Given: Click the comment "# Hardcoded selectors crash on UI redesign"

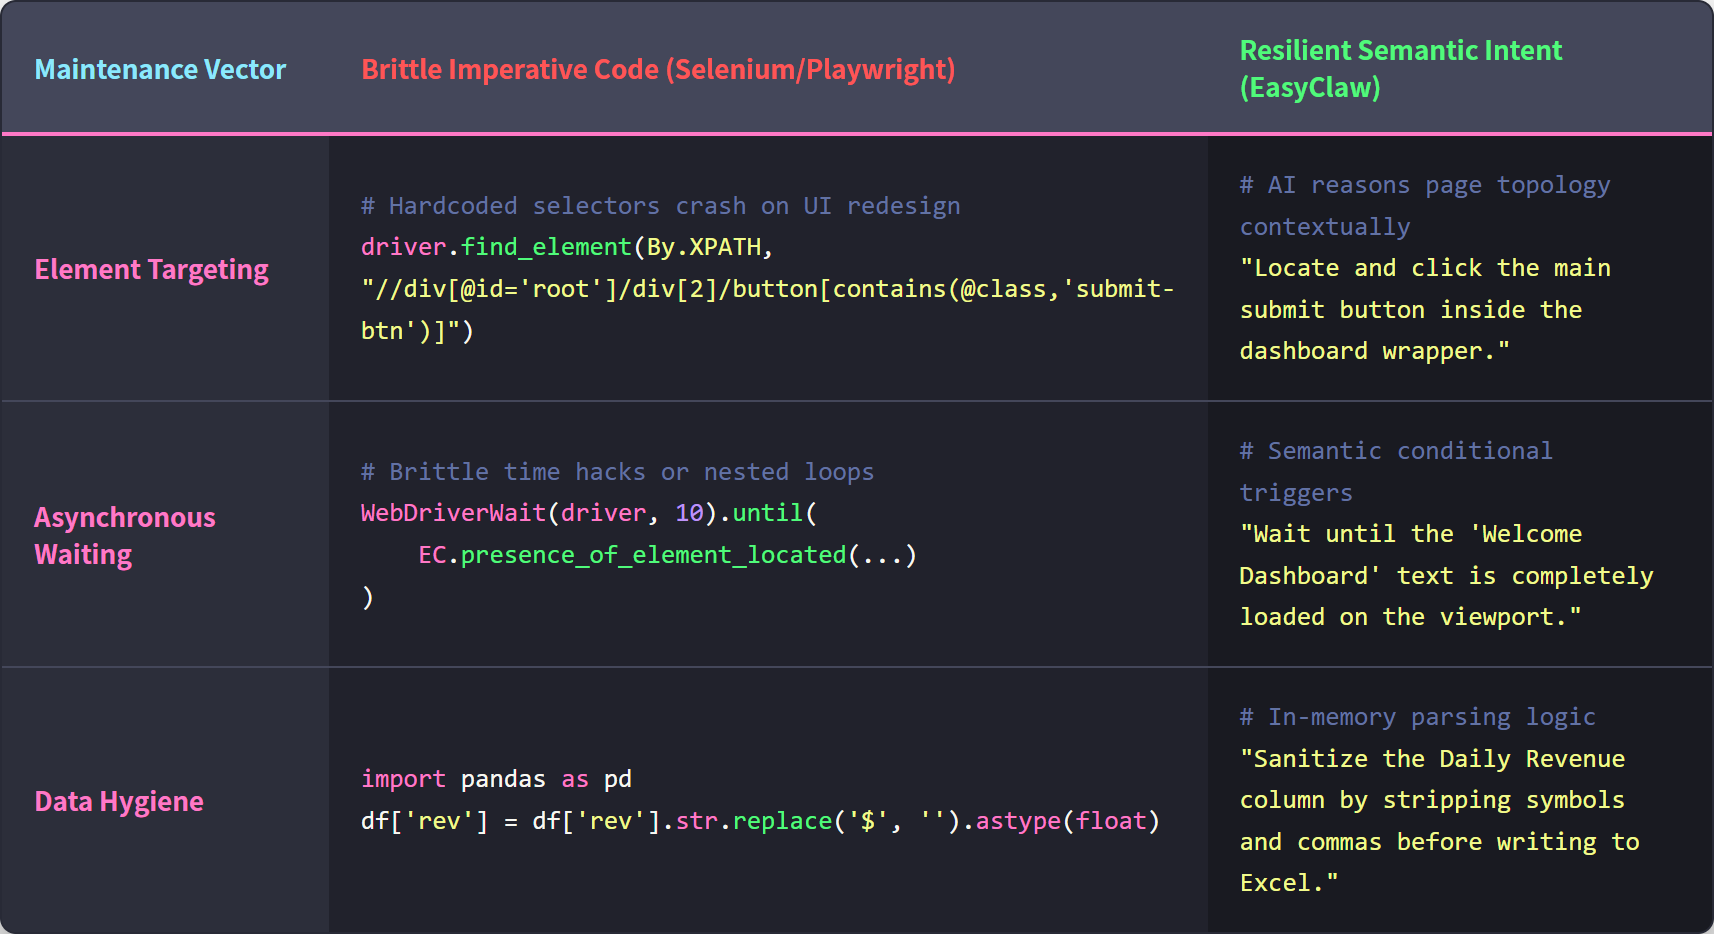Looking at the screenshot, I should click(x=660, y=206).
